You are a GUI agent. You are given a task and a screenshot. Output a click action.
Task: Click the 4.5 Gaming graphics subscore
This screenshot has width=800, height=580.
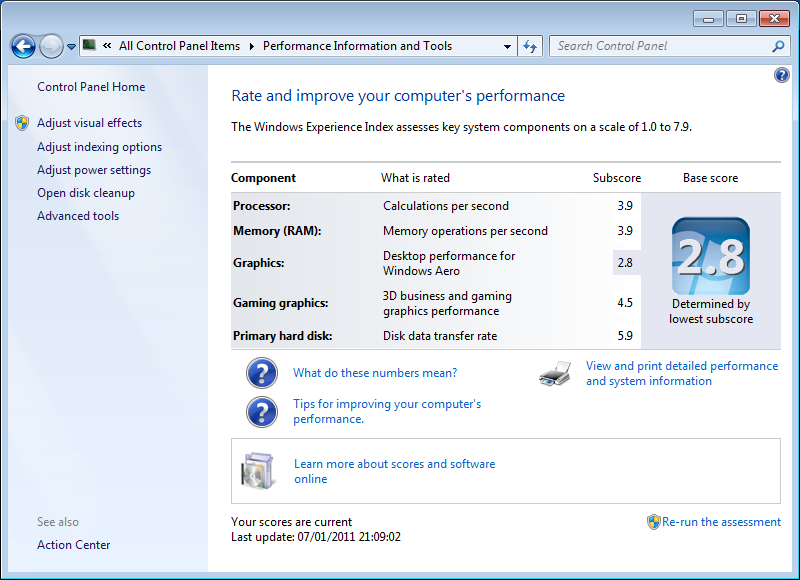pos(625,303)
